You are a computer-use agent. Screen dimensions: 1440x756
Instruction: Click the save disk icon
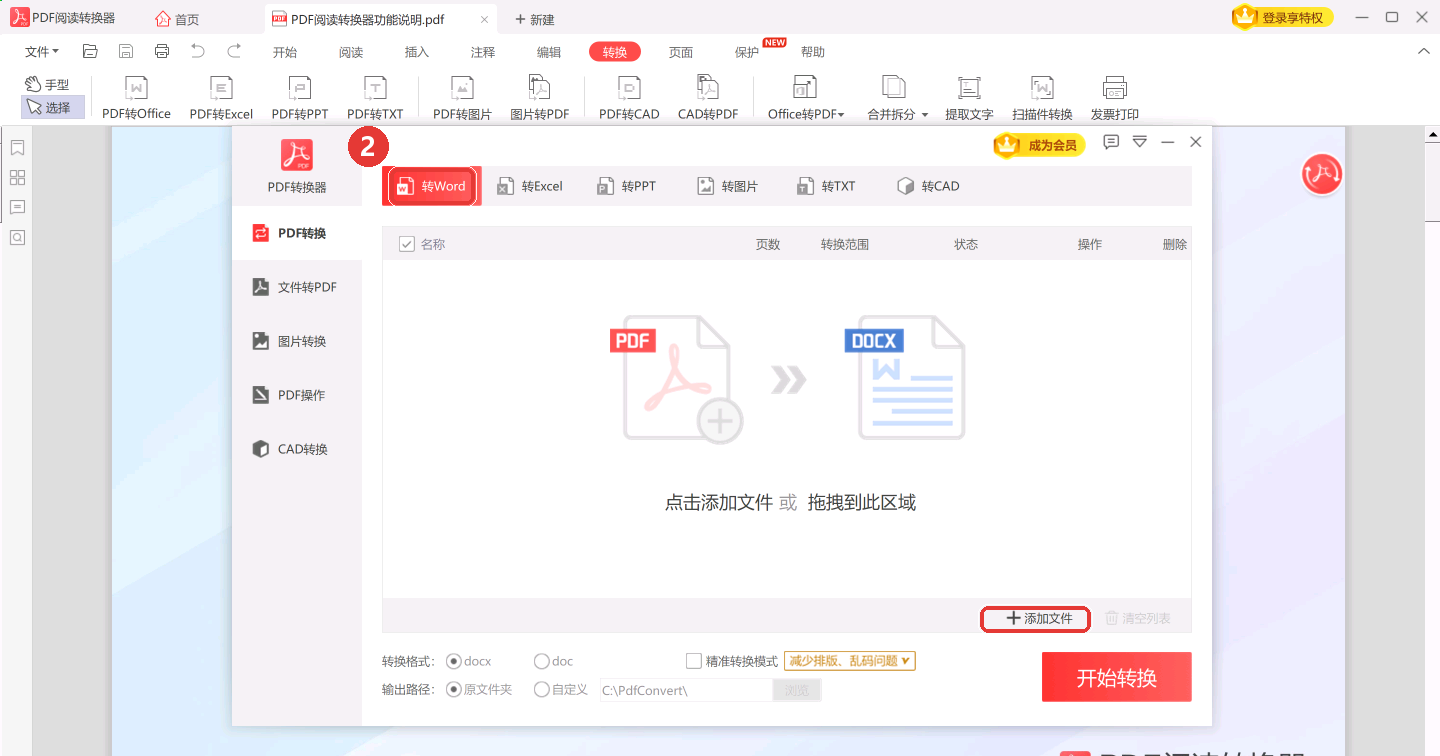(126, 51)
